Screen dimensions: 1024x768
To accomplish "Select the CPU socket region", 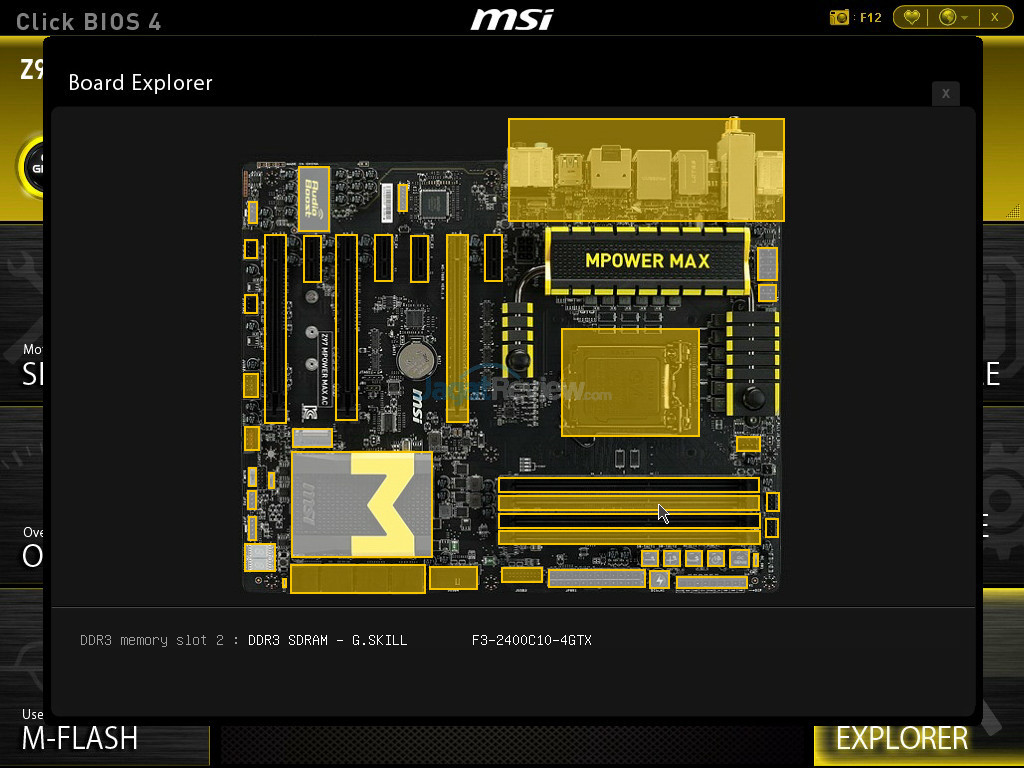I will click(630, 382).
